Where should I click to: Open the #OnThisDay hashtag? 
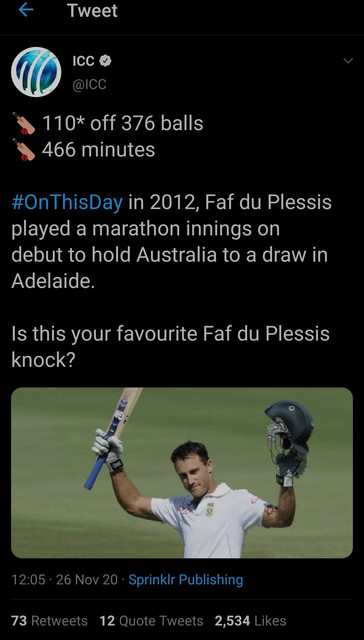tap(67, 203)
